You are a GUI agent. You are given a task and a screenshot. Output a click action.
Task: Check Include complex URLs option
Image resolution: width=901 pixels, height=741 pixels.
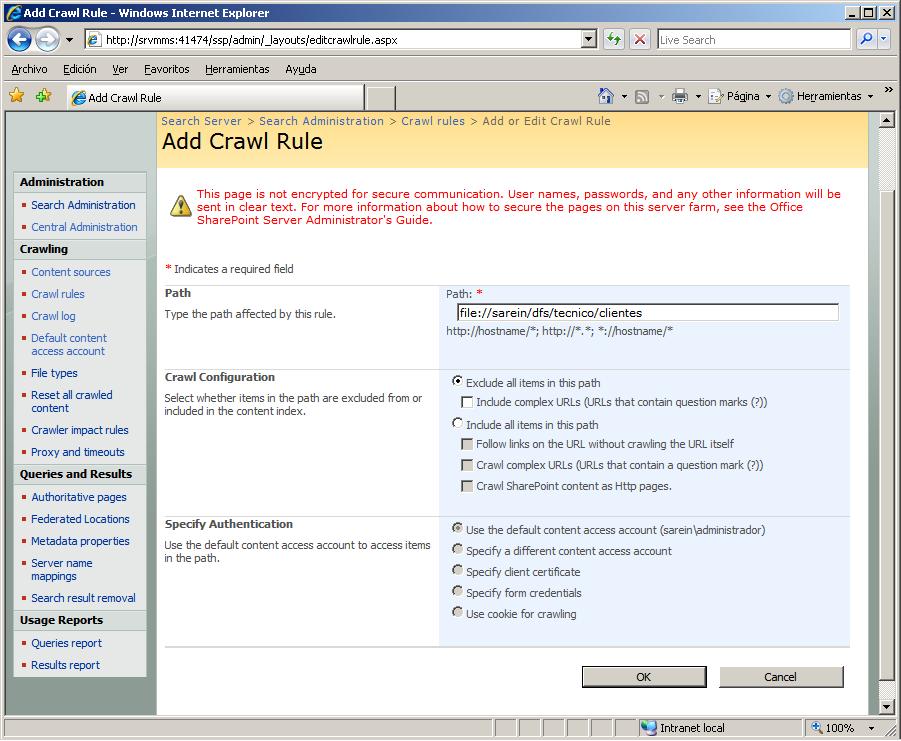(467, 402)
